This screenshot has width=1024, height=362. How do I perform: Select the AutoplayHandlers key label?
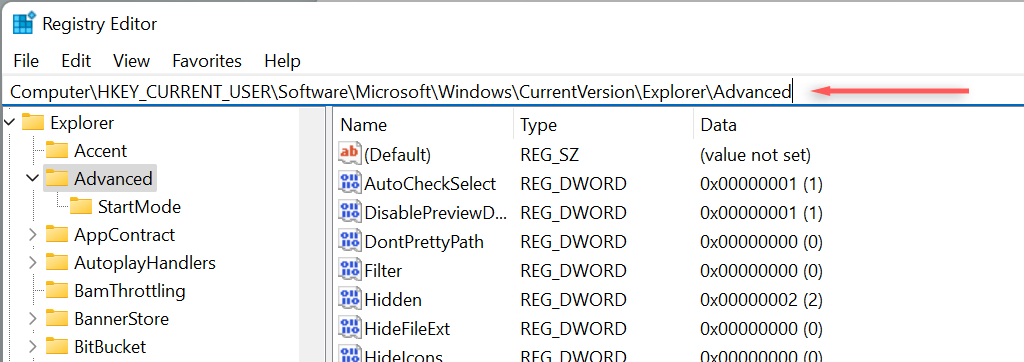pos(145,263)
